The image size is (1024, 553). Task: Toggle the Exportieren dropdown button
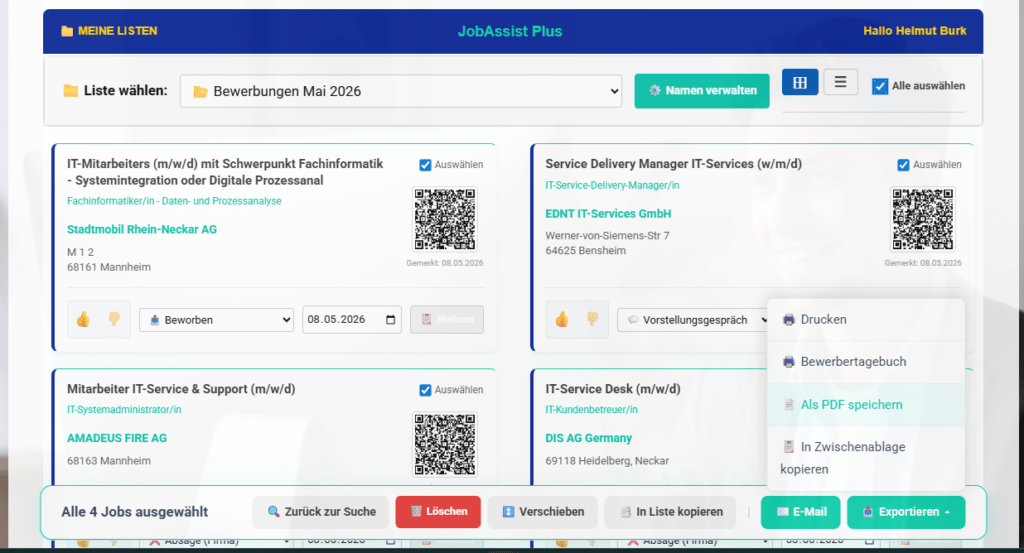[x=906, y=512]
